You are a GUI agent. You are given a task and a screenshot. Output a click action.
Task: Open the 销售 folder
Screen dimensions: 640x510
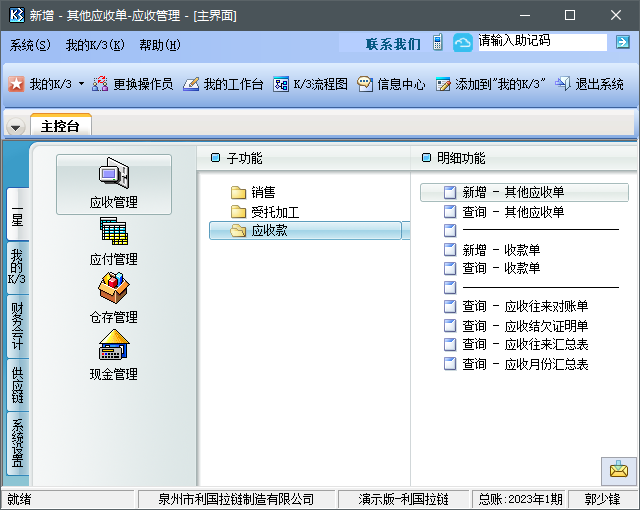(x=263, y=192)
